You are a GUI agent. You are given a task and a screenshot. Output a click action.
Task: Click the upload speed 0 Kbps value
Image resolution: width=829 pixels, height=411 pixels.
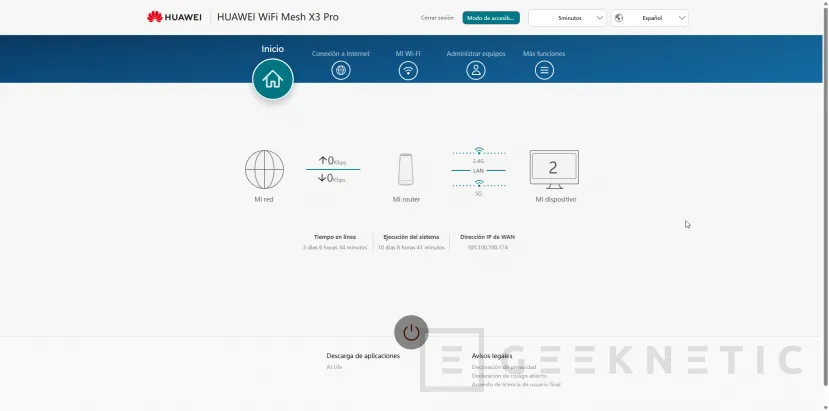click(x=332, y=160)
